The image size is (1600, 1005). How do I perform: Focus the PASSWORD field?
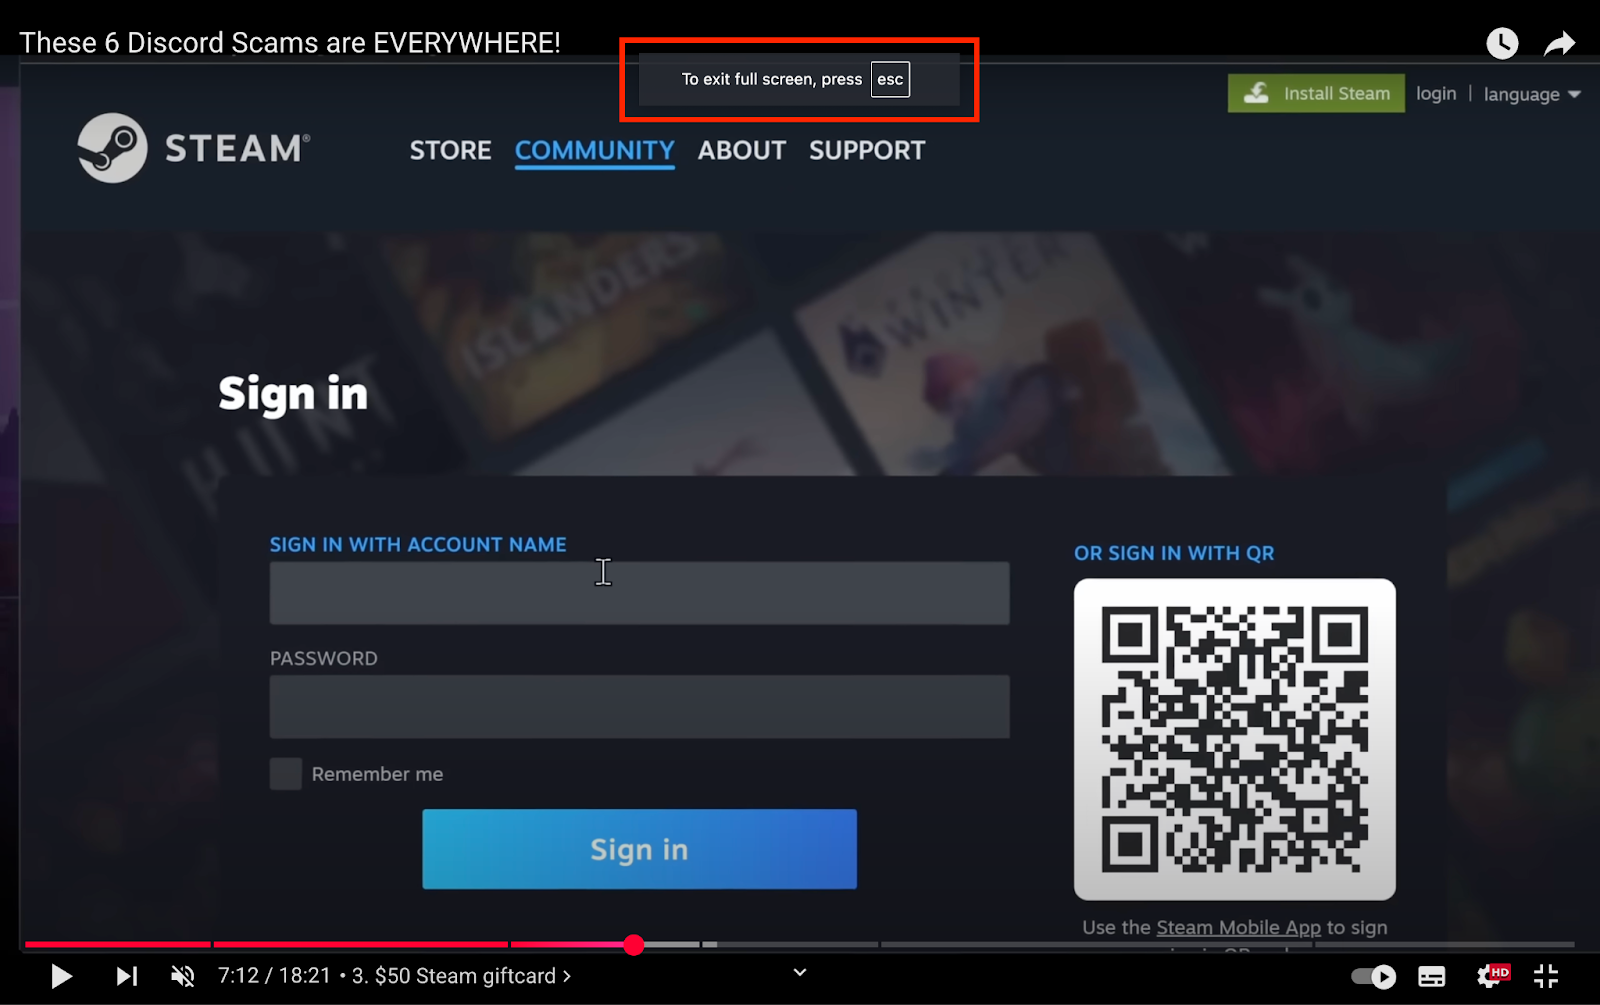pyautogui.click(x=639, y=707)
